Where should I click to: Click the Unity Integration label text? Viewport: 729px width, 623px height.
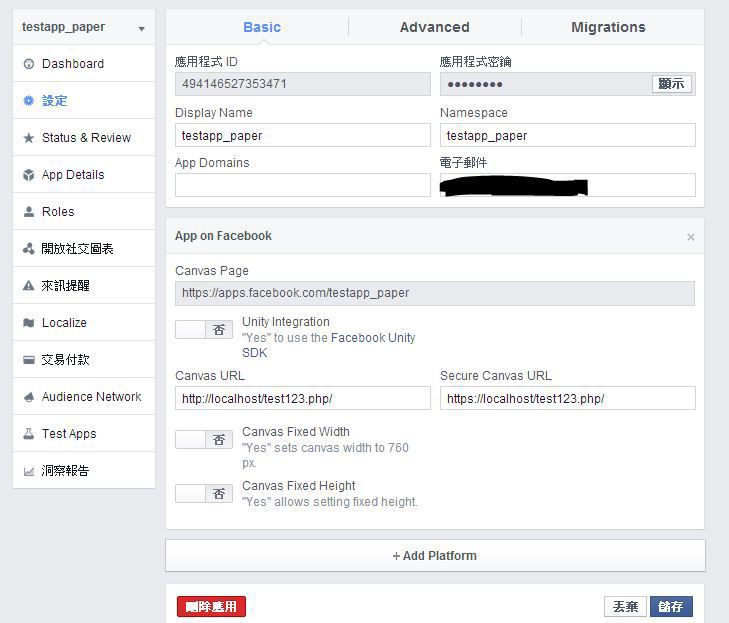tap(285, 322)
